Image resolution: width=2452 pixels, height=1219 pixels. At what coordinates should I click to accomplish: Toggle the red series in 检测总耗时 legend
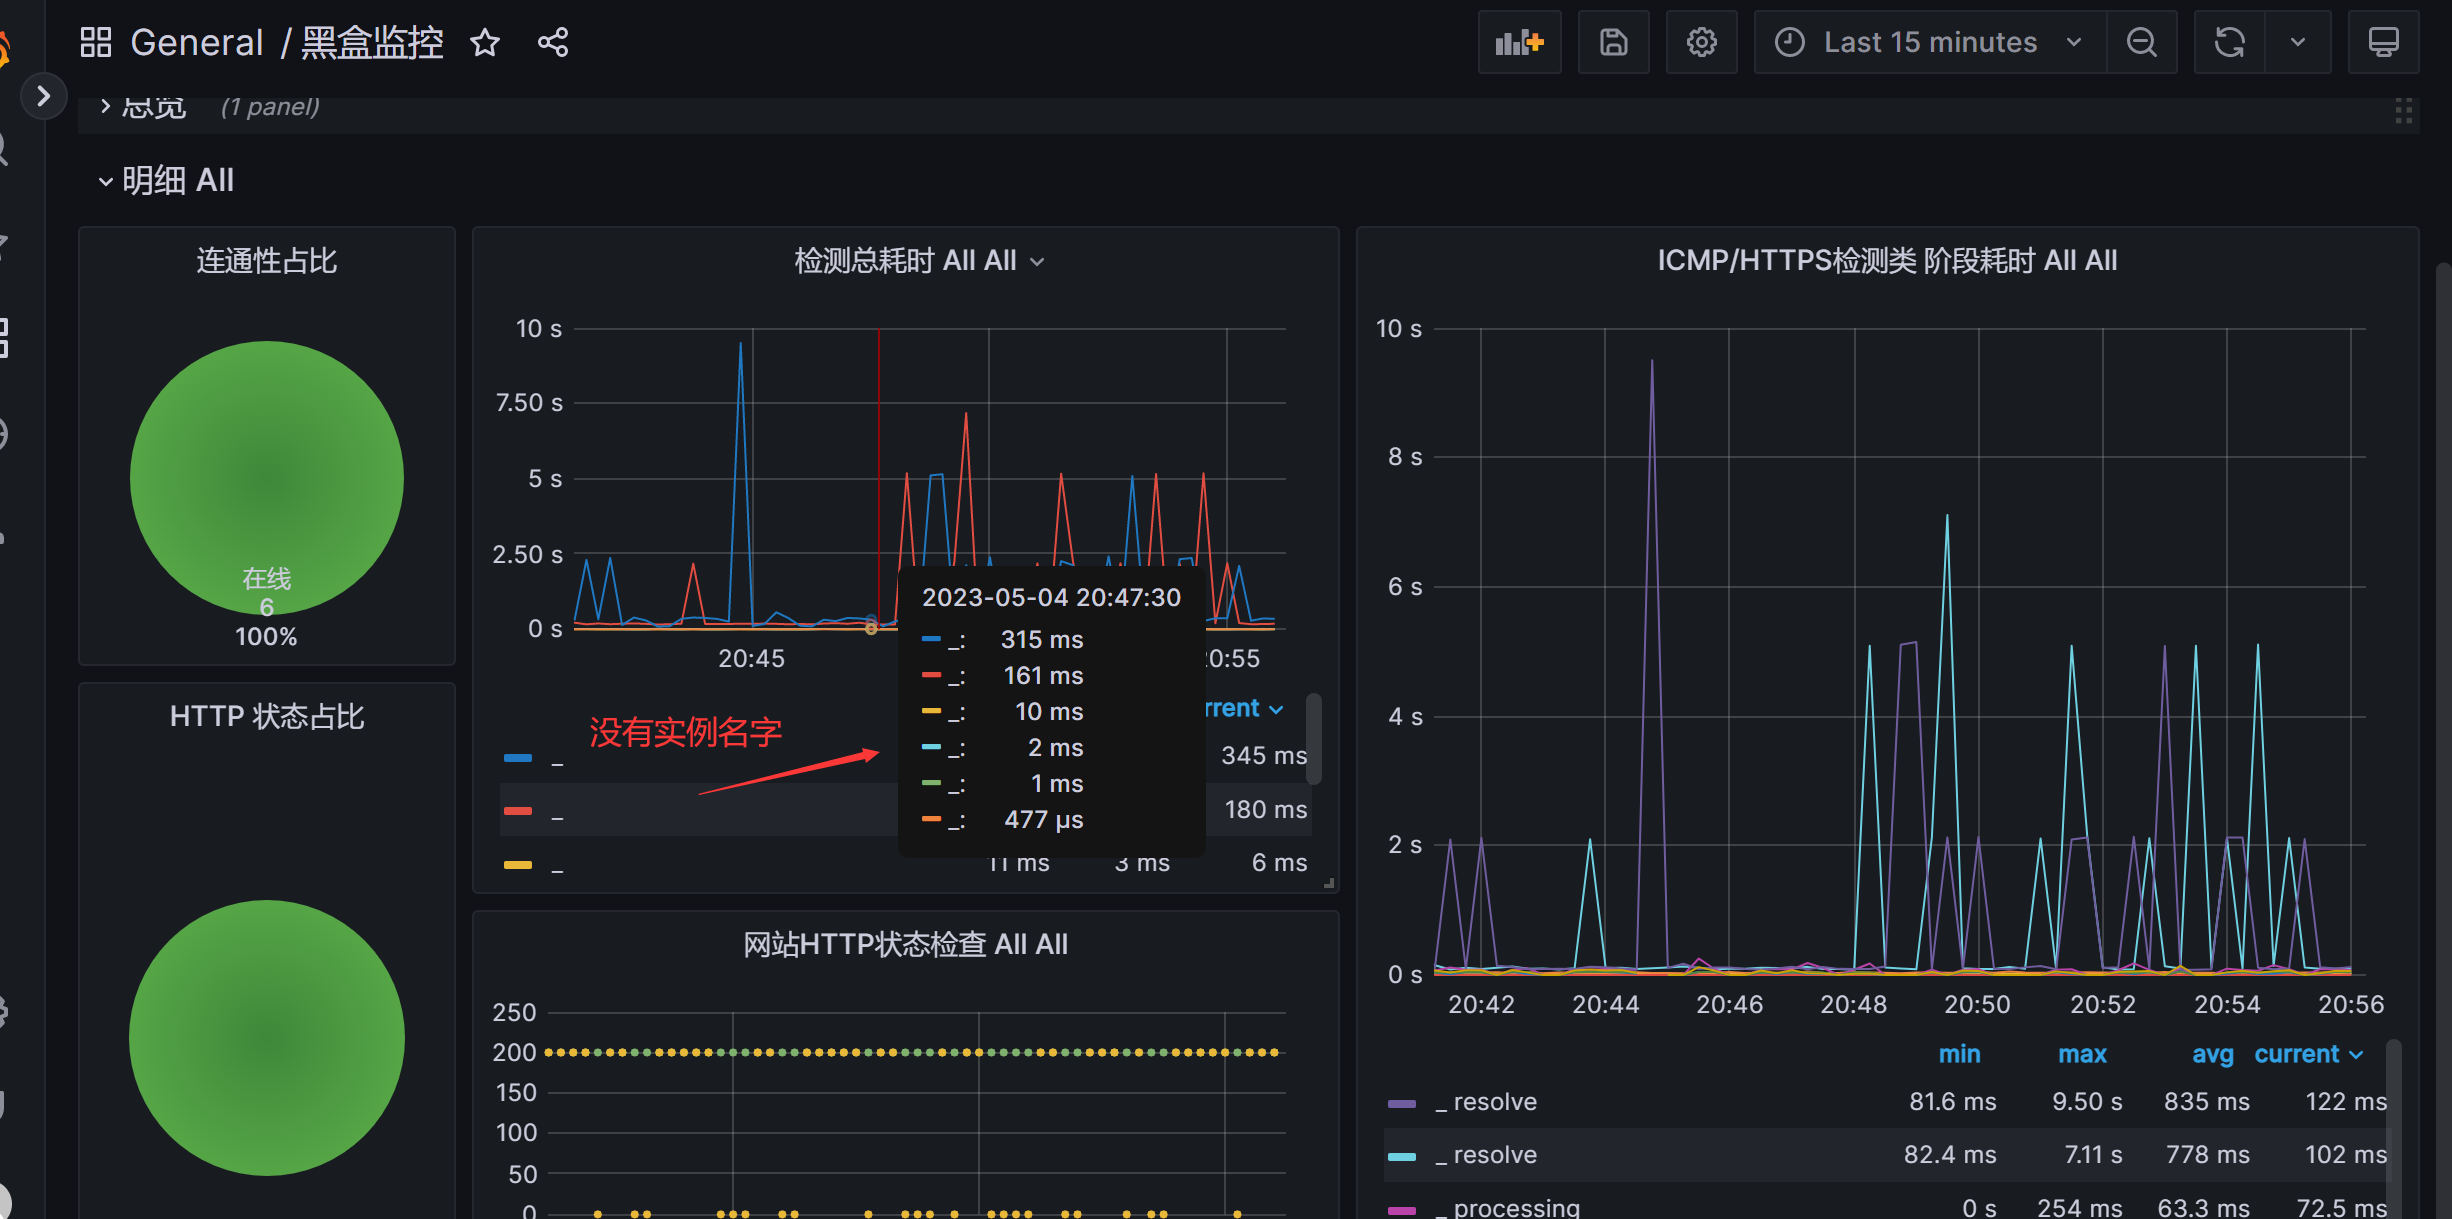tap(518, 811)
